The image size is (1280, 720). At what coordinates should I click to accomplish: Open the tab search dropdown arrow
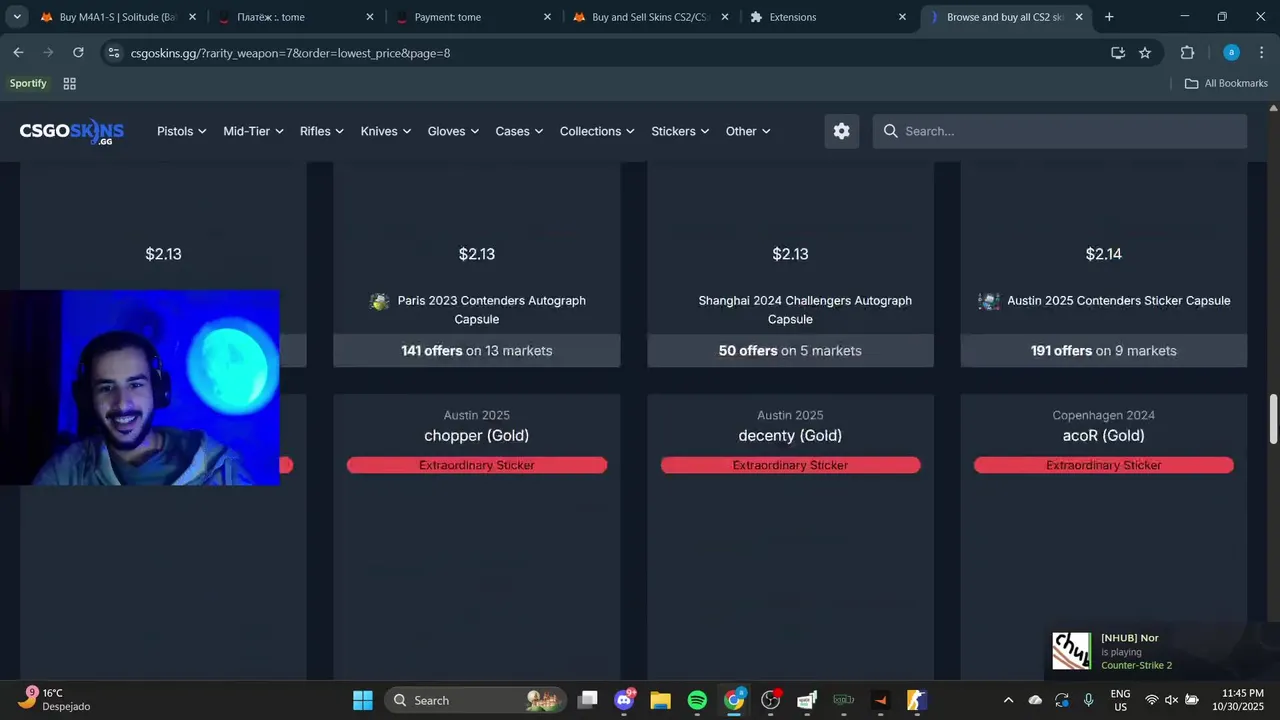pyautogui.click(x=17, y=17)
